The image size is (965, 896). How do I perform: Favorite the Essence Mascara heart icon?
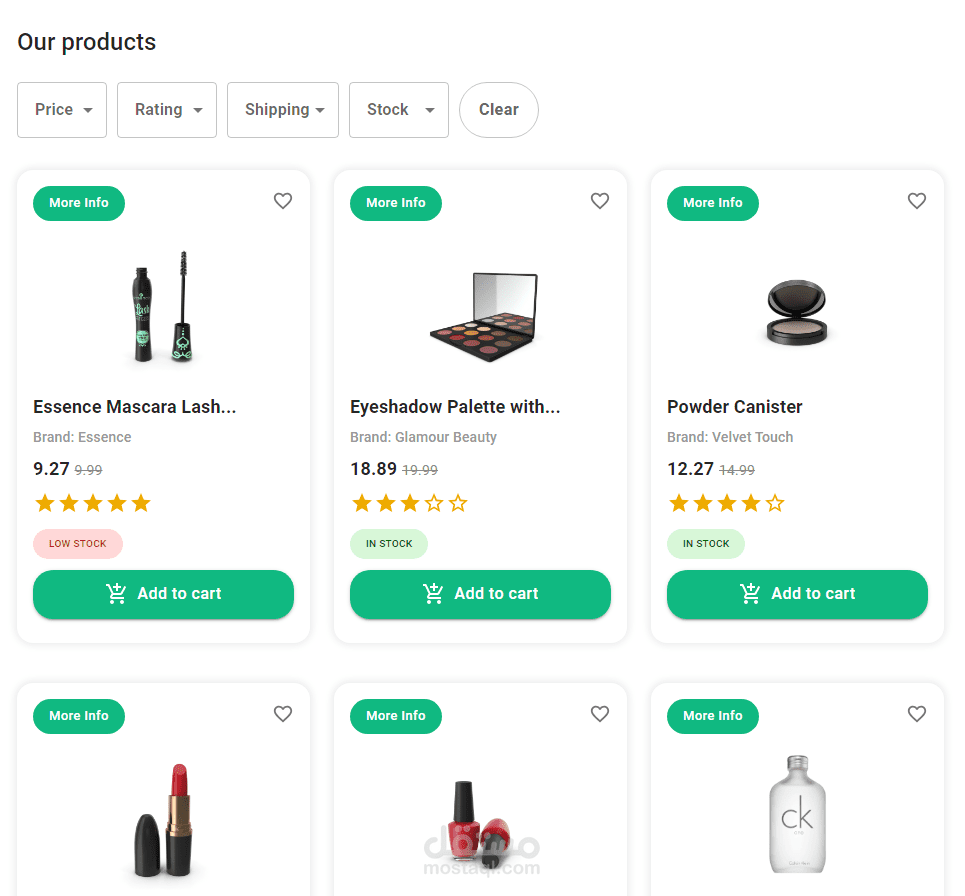(283, 201)
